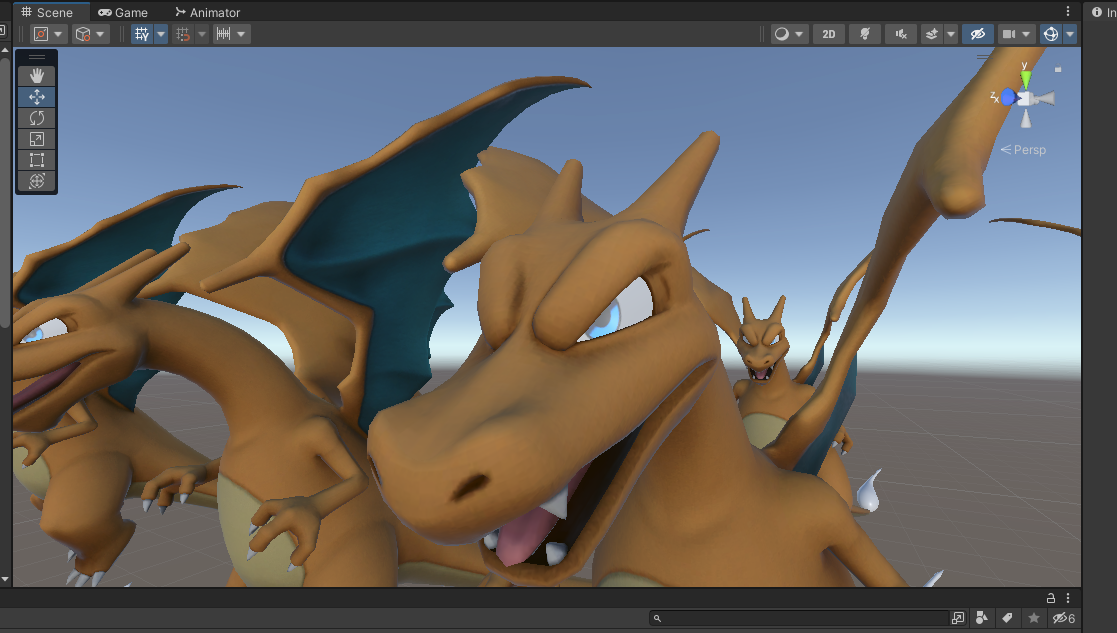Toggle scene effects layers button
The width and height of the screenshot is (1117, 633).
(x=932, y=34)
